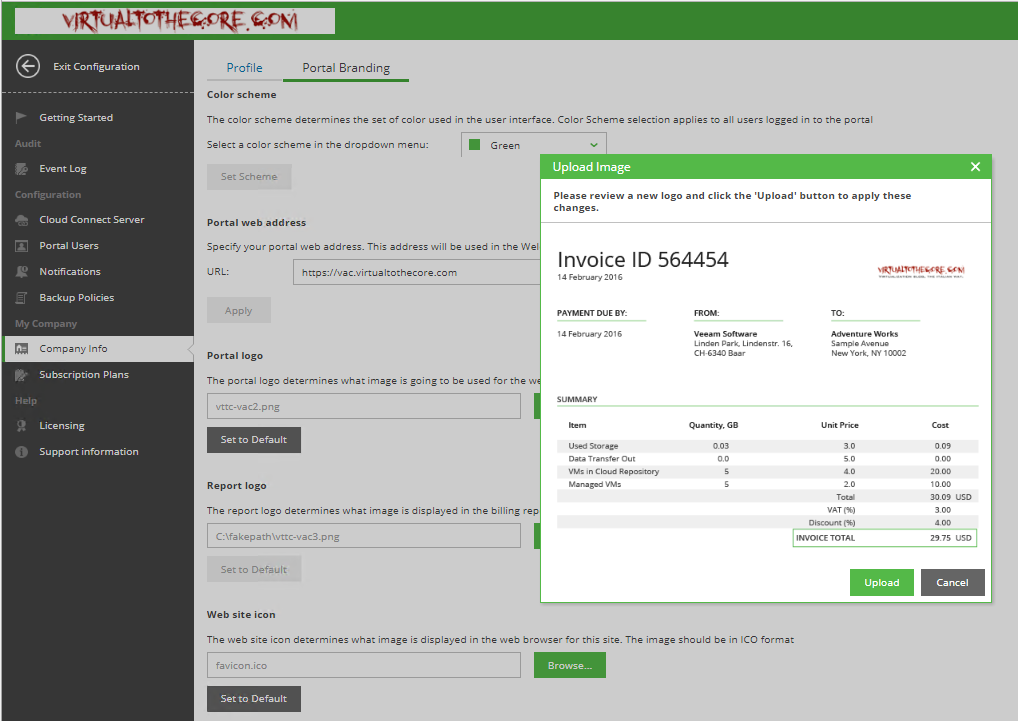Click the report logo file path field
Viewport: 1018px width, 721px height.
click(364, 537)
